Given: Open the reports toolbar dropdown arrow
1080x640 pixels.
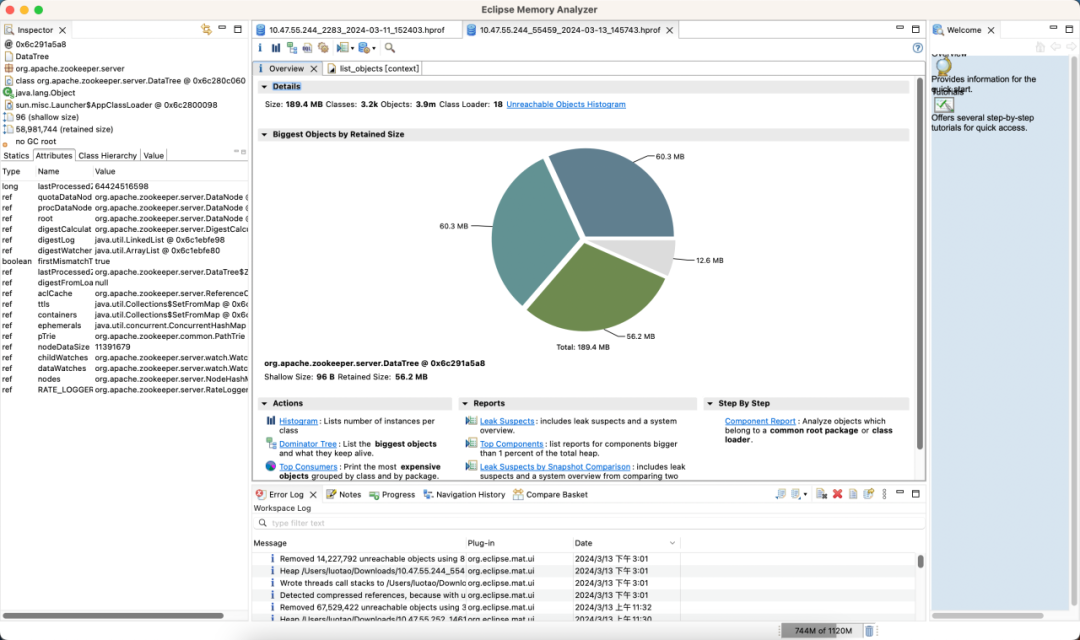Looking at the screenshot, I should click(352, 49).
